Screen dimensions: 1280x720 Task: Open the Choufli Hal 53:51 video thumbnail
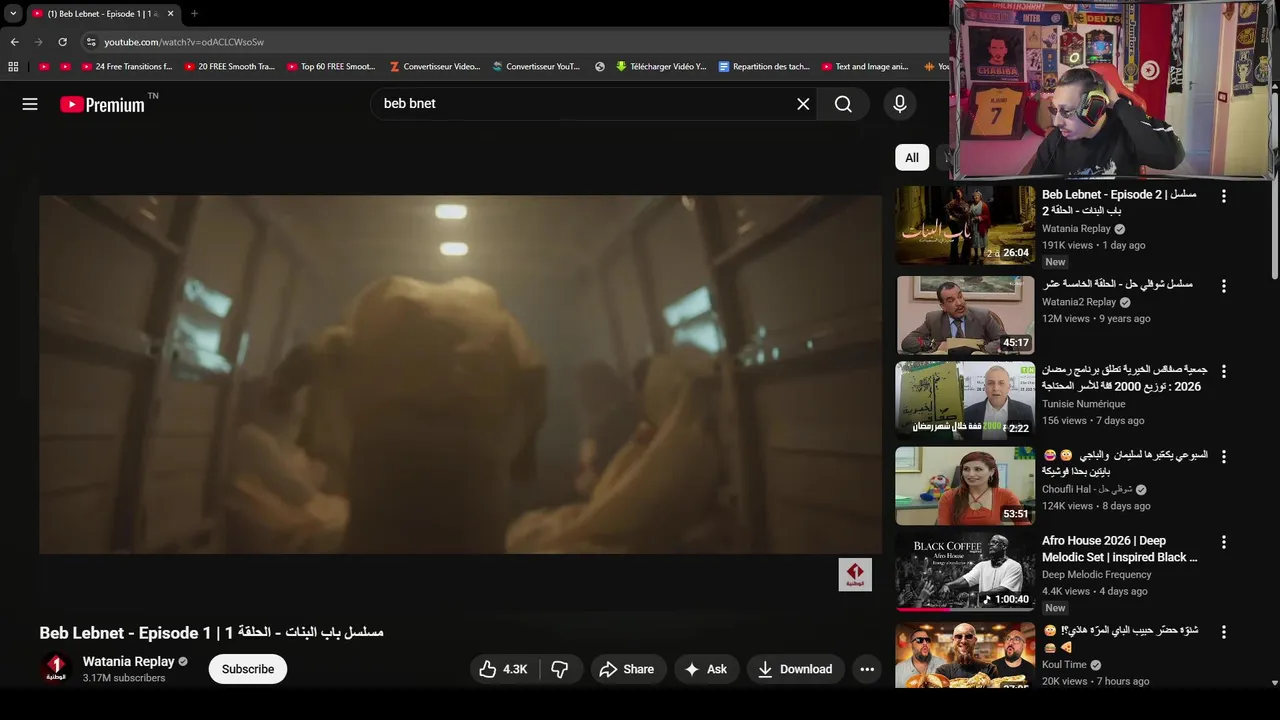pyautogui.click(x=965, y=486)
